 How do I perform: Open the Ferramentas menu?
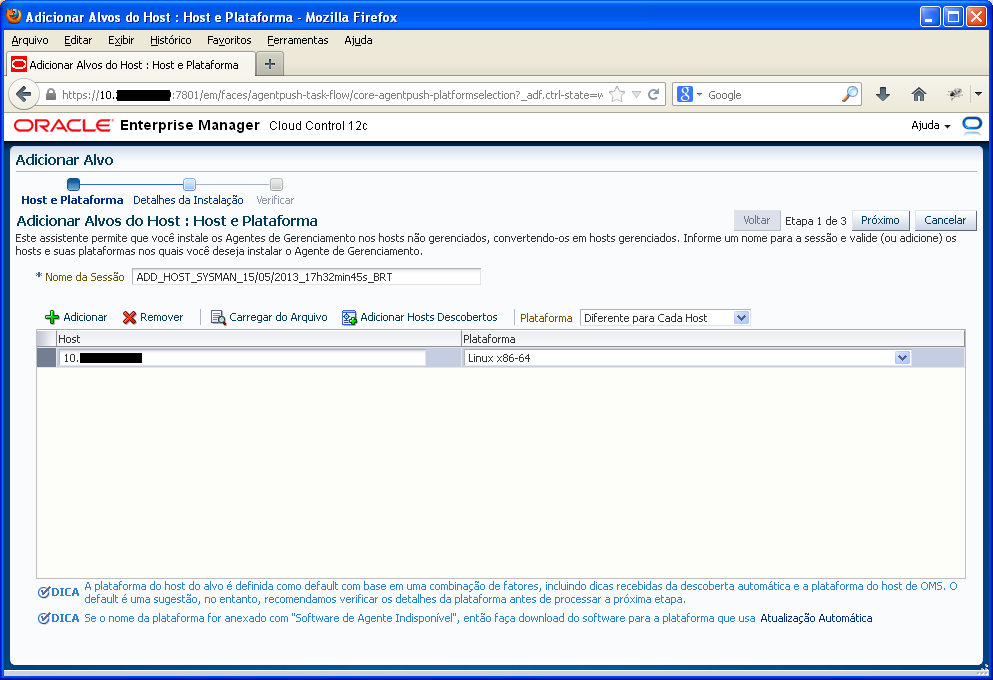298,40
